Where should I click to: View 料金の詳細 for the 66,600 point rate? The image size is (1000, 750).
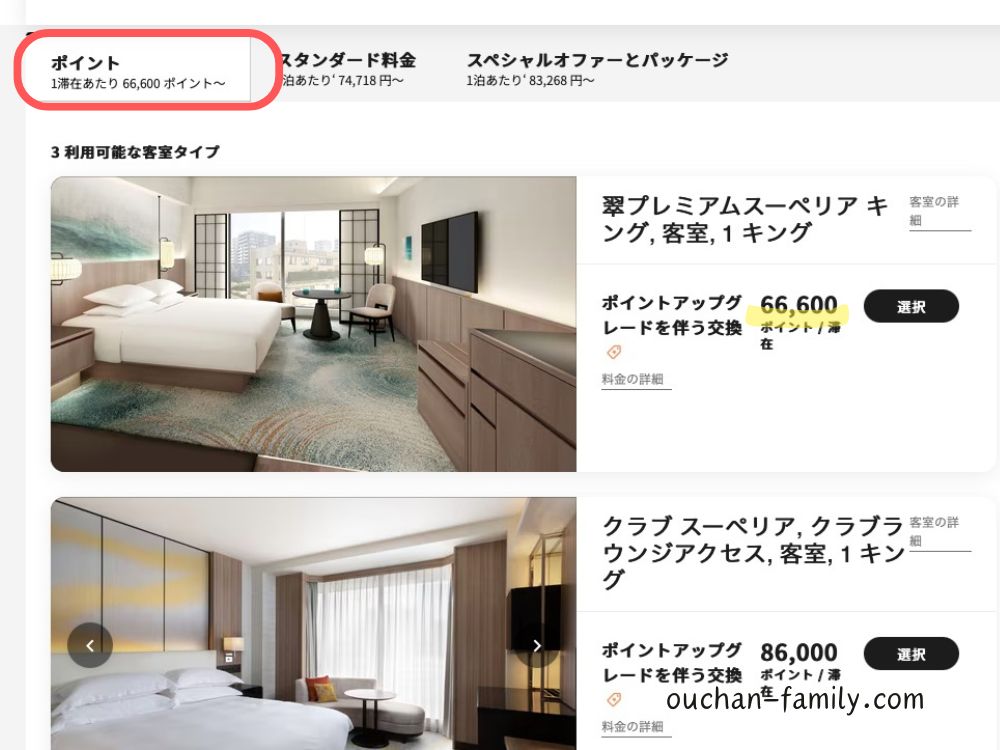click(x=635, y=379)
